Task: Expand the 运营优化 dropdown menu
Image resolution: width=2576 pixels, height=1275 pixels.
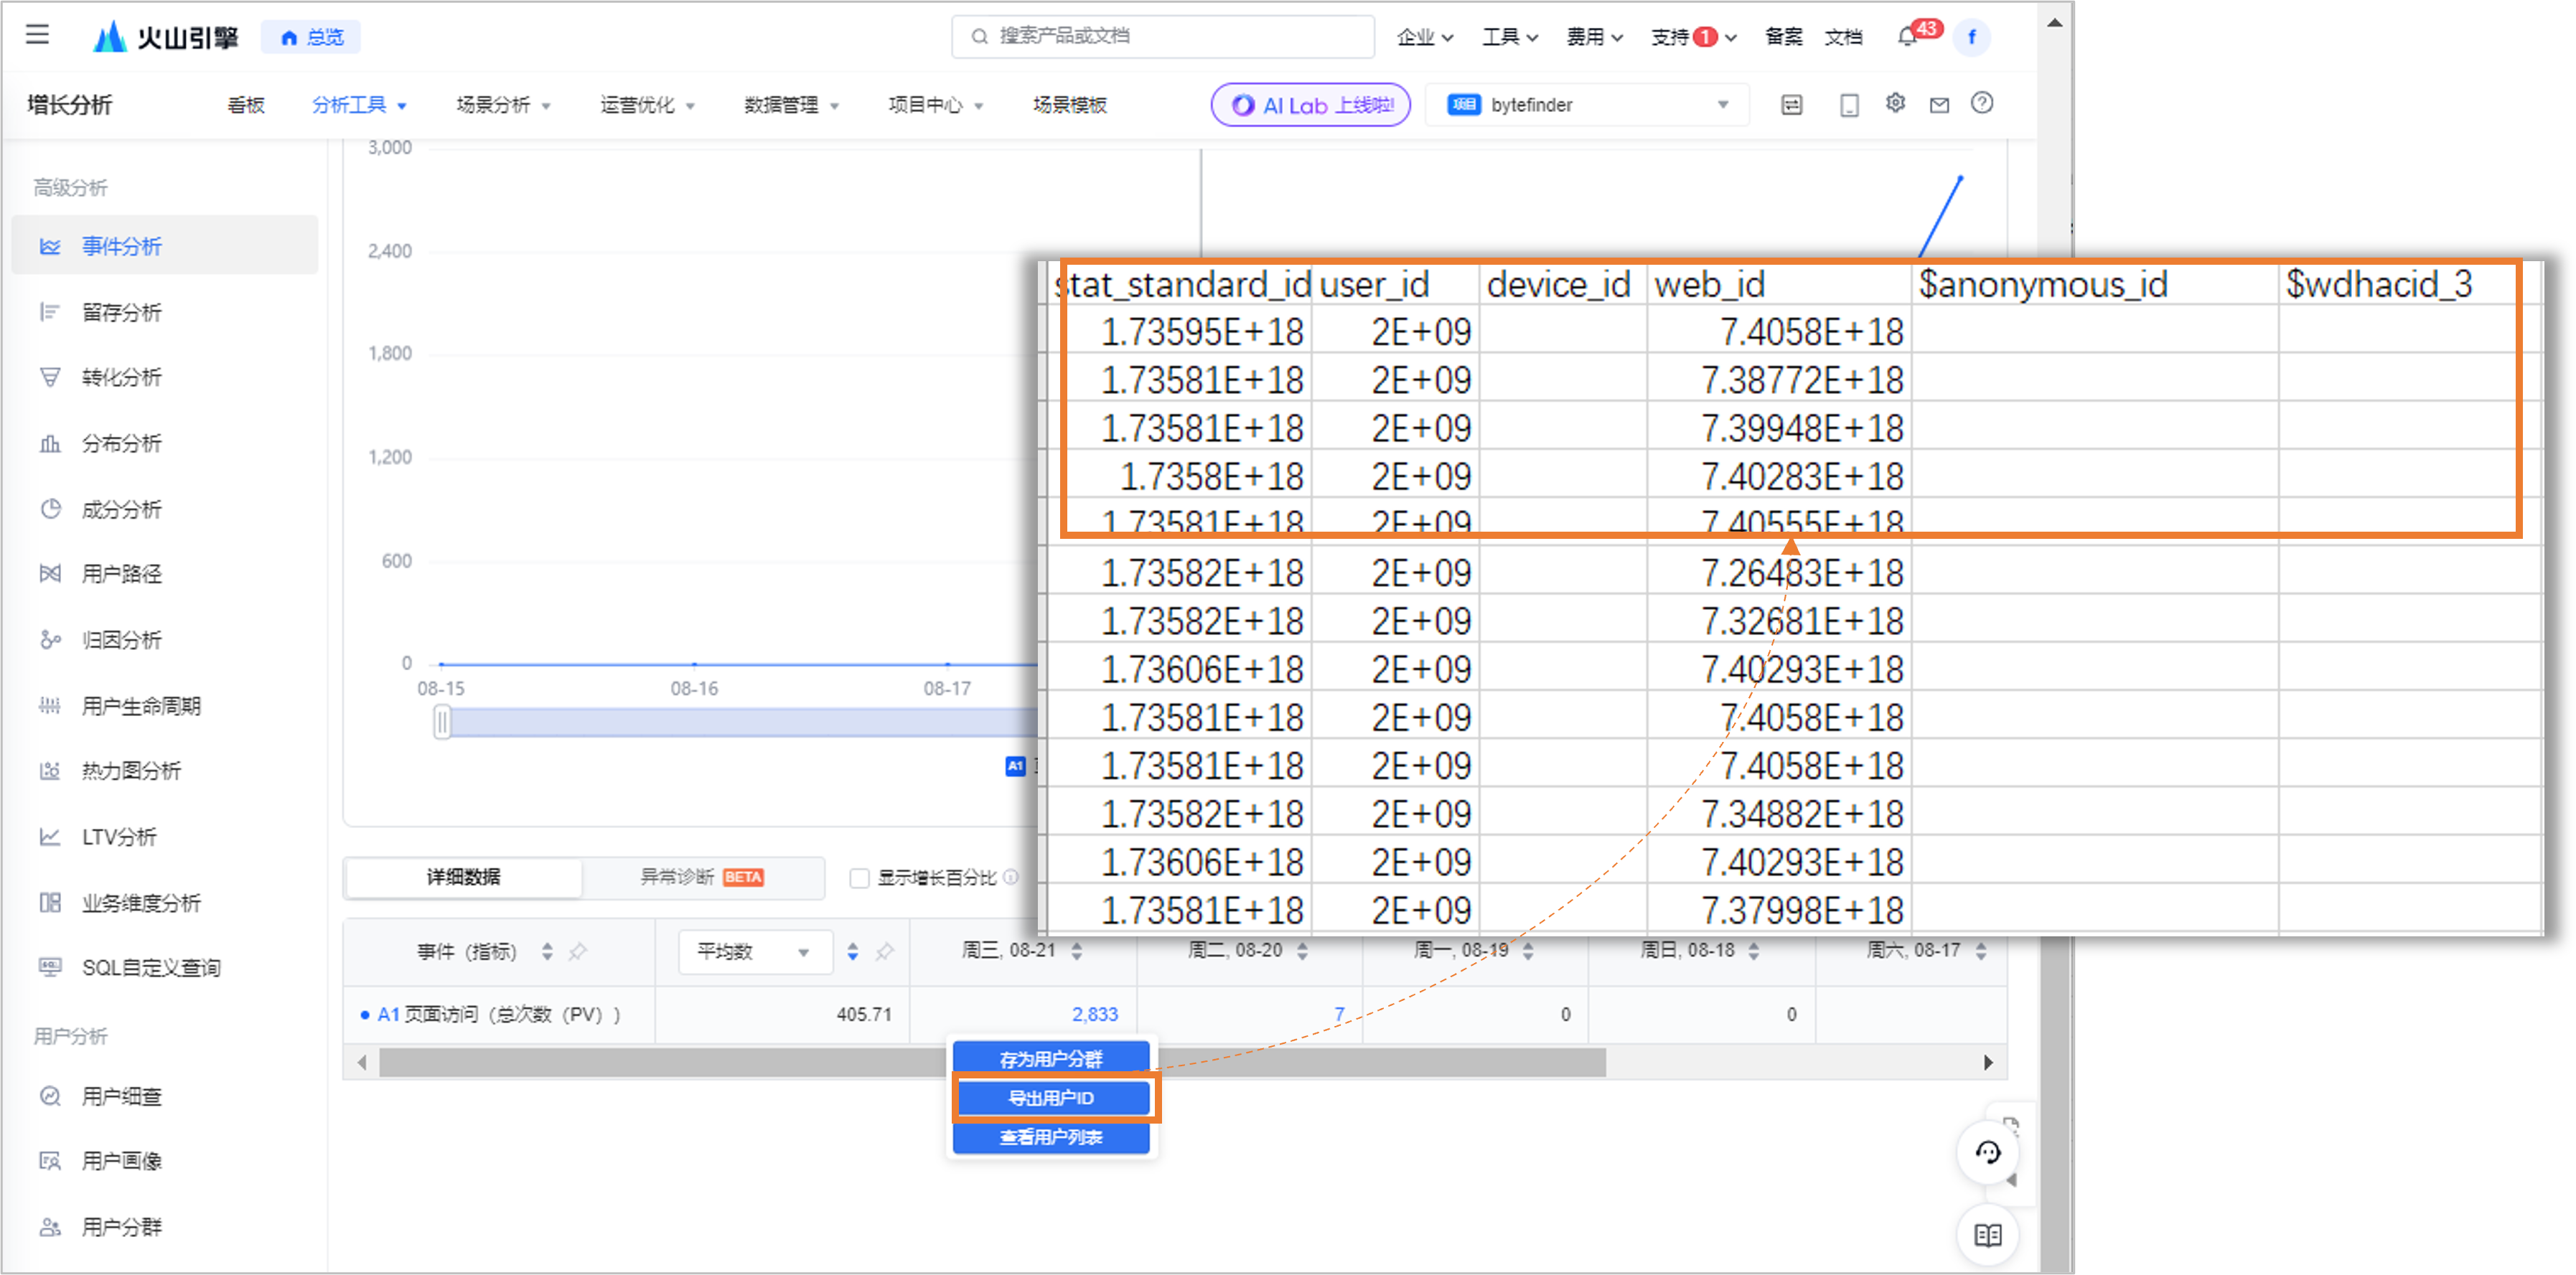Action: coord(647,105)
